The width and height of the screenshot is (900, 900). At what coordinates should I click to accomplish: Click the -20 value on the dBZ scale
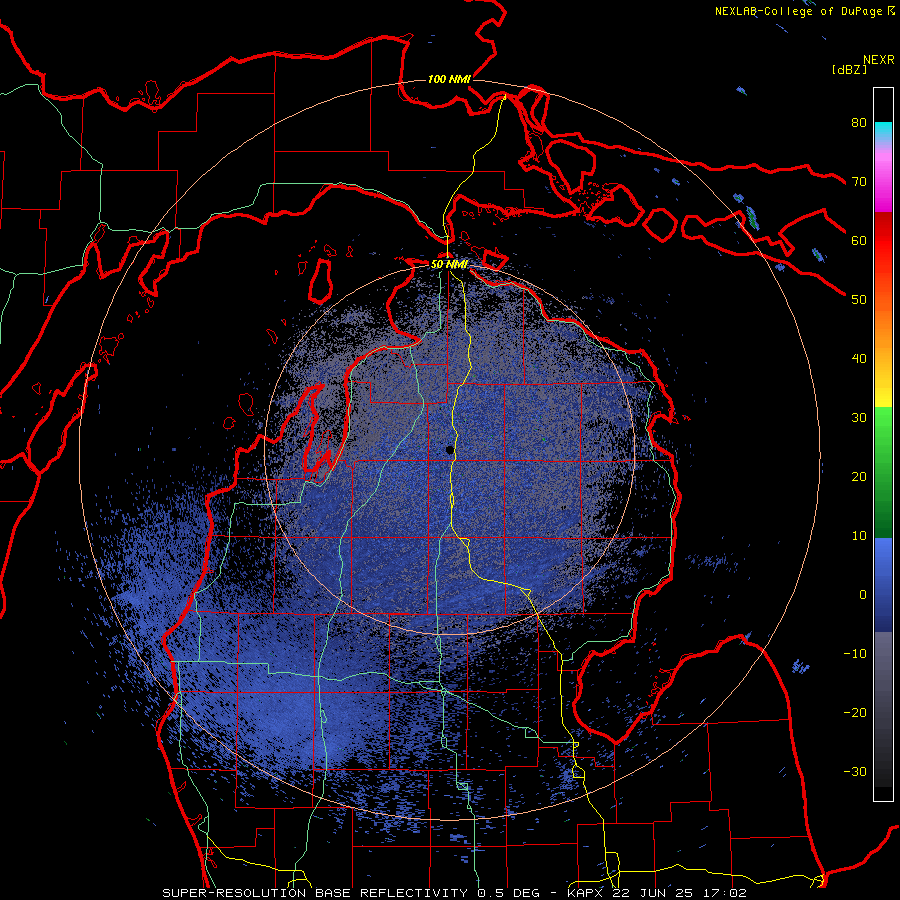coord(855,713)
